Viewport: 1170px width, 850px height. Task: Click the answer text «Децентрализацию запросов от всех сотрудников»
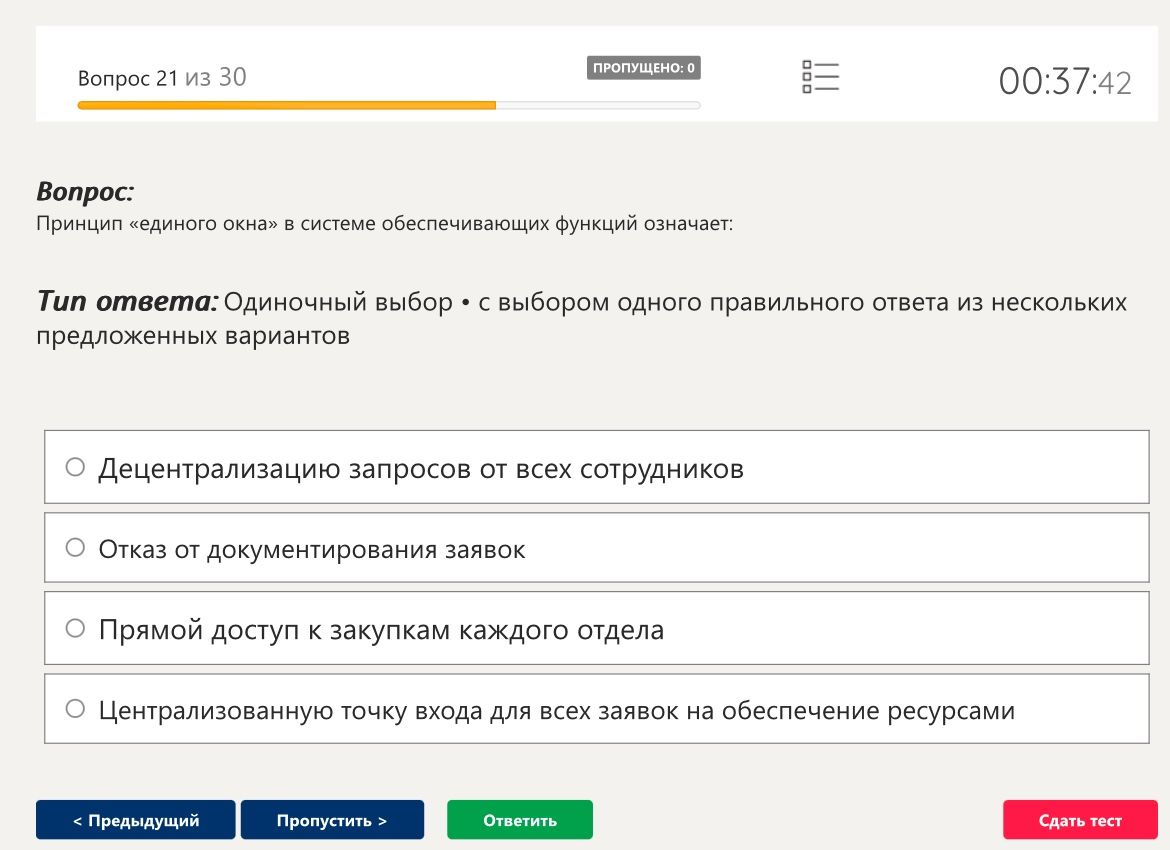click(x=421, y=469)
